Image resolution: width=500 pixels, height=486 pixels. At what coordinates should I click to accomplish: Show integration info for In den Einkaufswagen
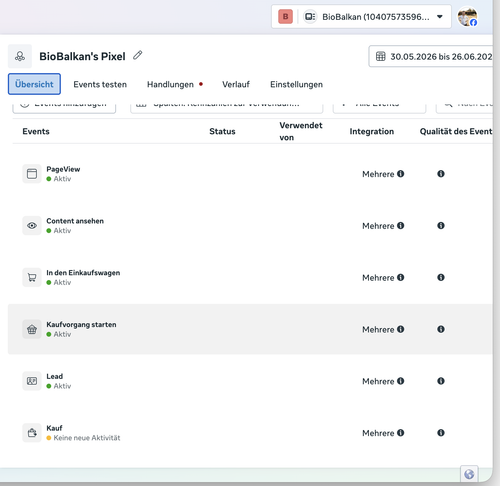[x=401, y=277]
